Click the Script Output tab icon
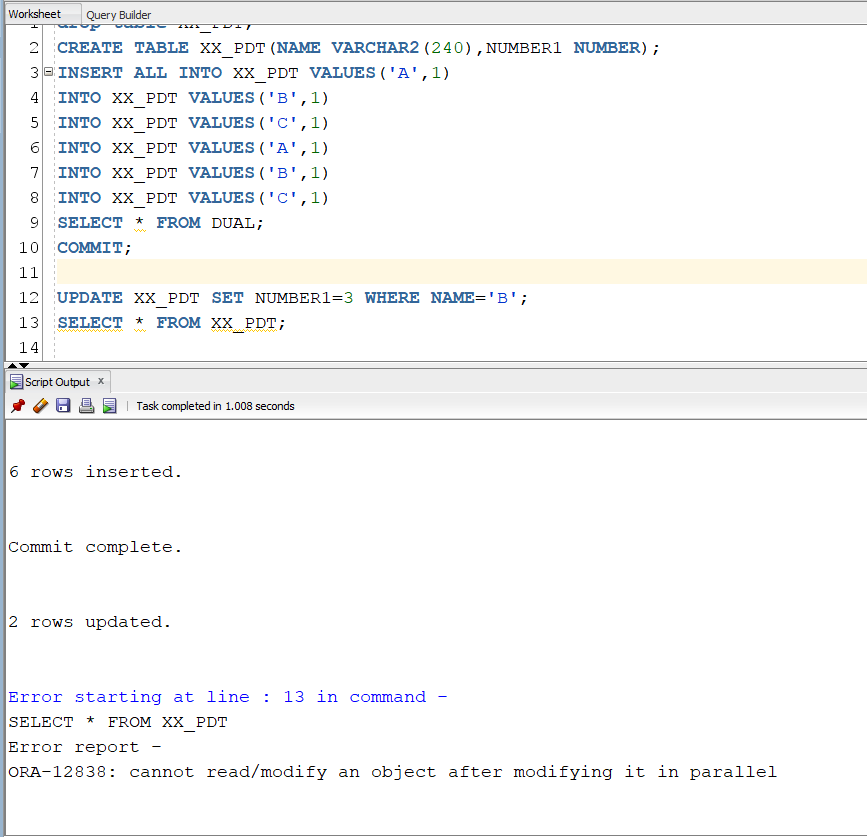The width and height of the screenshot is (867, 837). pyautogui.click(x=16, y=382)
